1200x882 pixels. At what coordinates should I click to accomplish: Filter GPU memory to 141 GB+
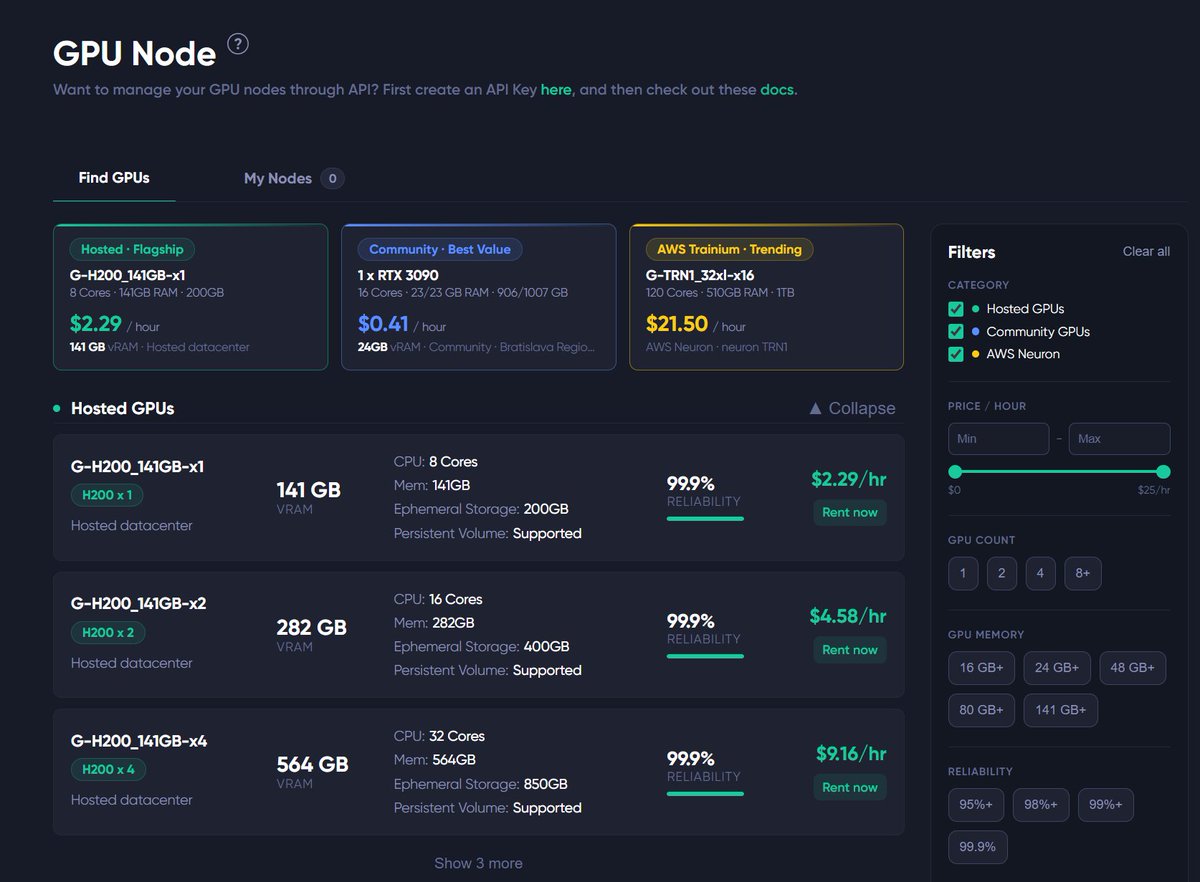1060,710
